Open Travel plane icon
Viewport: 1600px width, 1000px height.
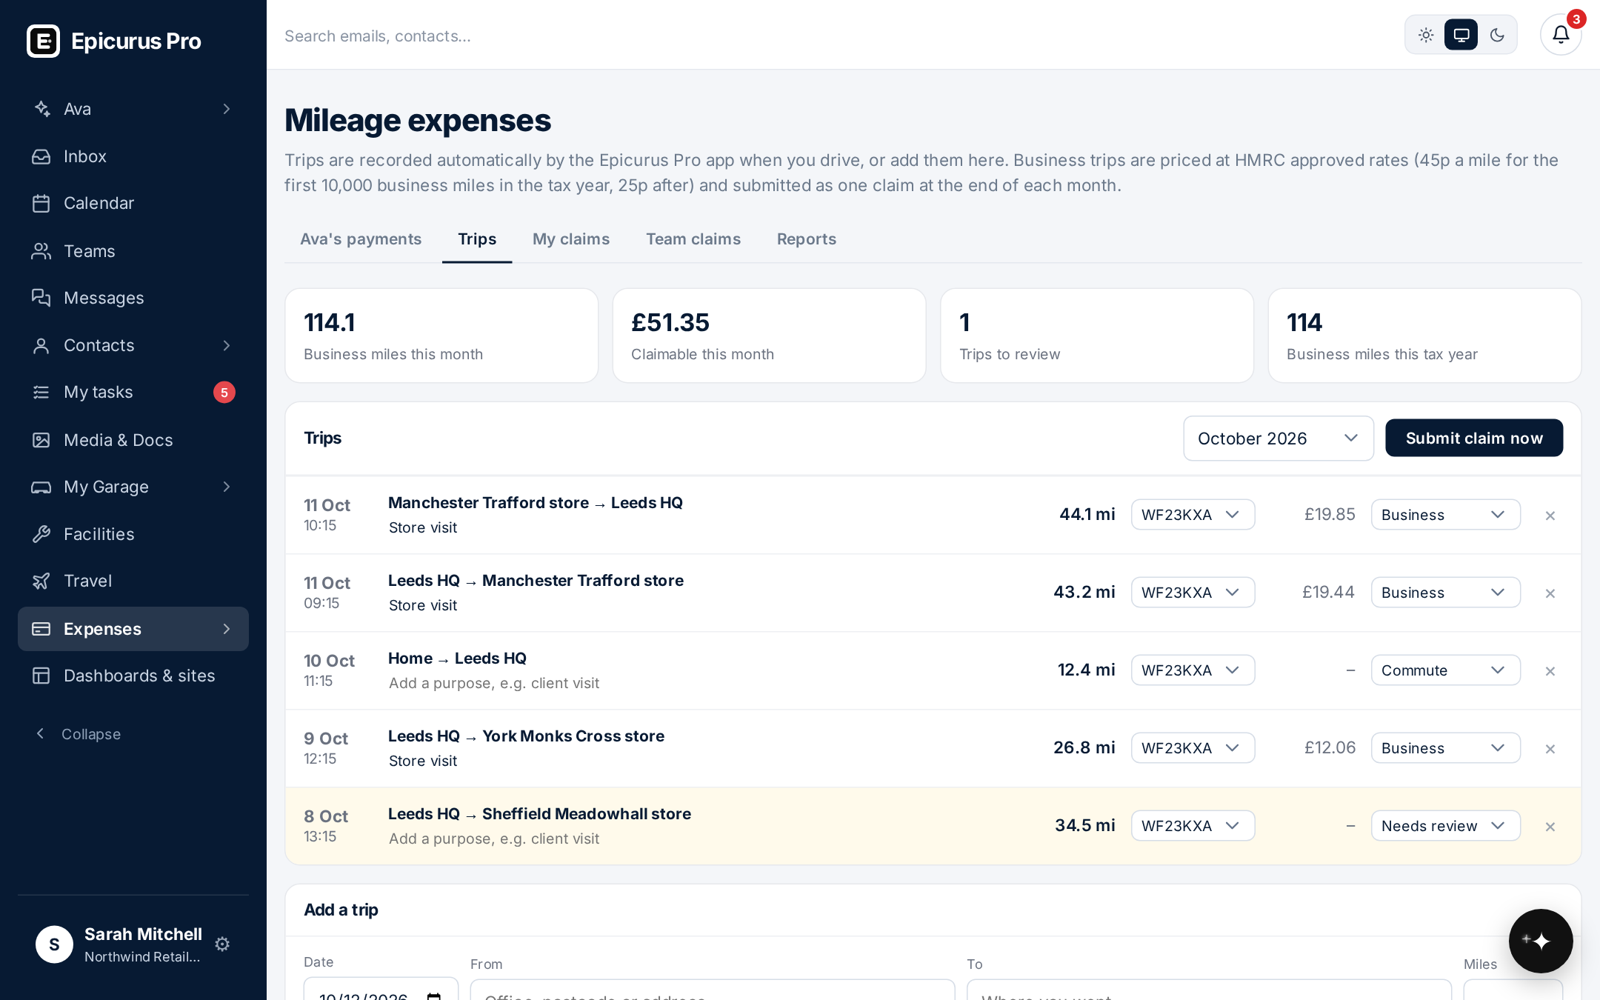[x=41, y=581]
